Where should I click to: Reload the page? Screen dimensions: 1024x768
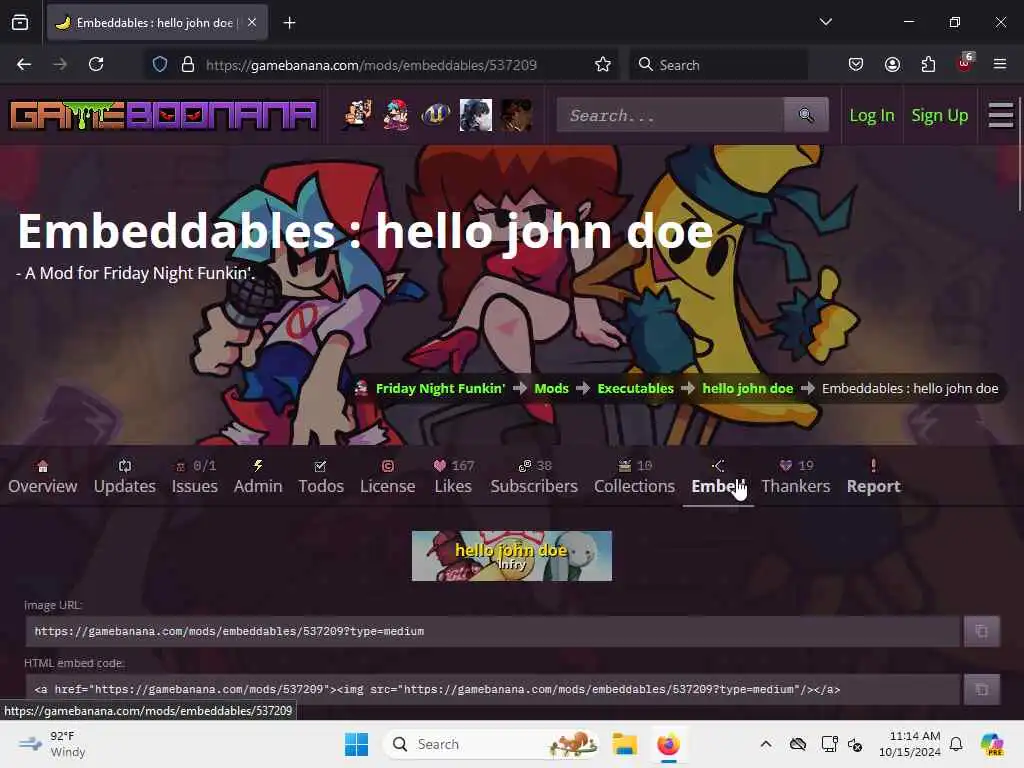pos(96,64)
